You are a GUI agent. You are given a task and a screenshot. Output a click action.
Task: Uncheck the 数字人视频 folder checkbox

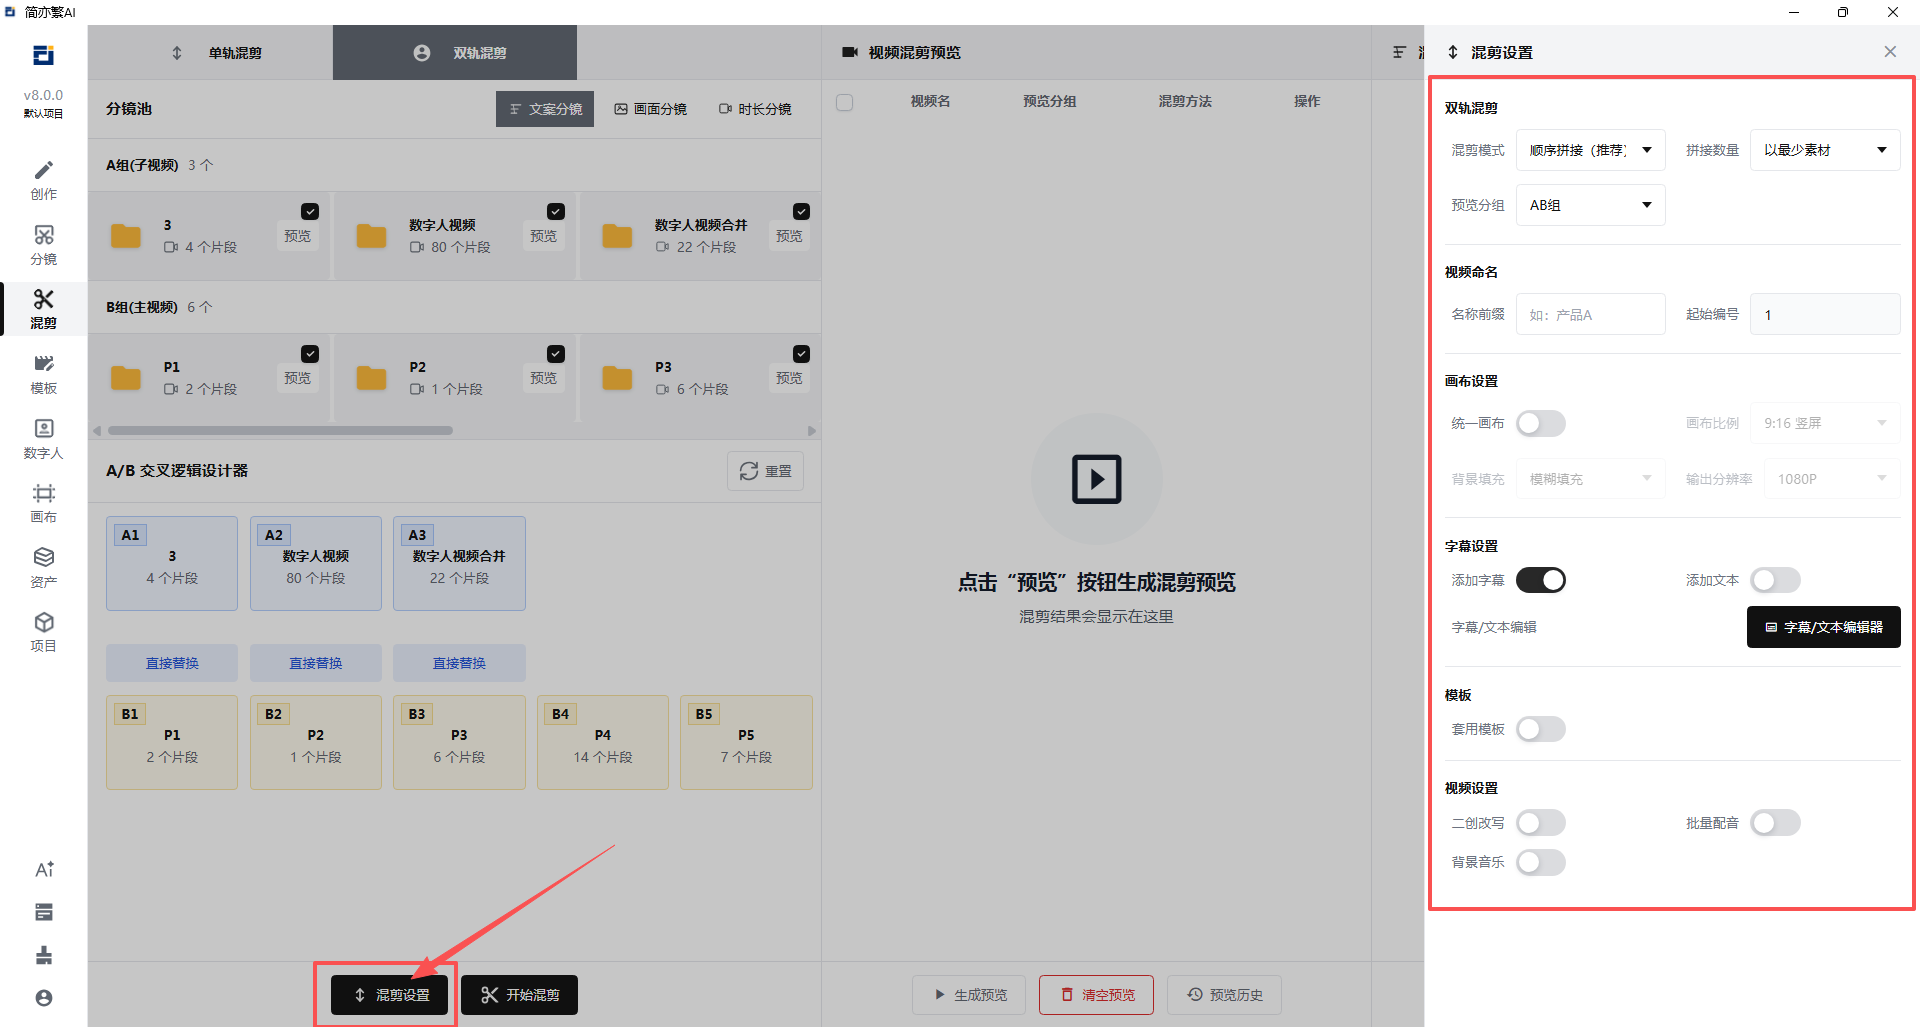(x=556, y=211)
